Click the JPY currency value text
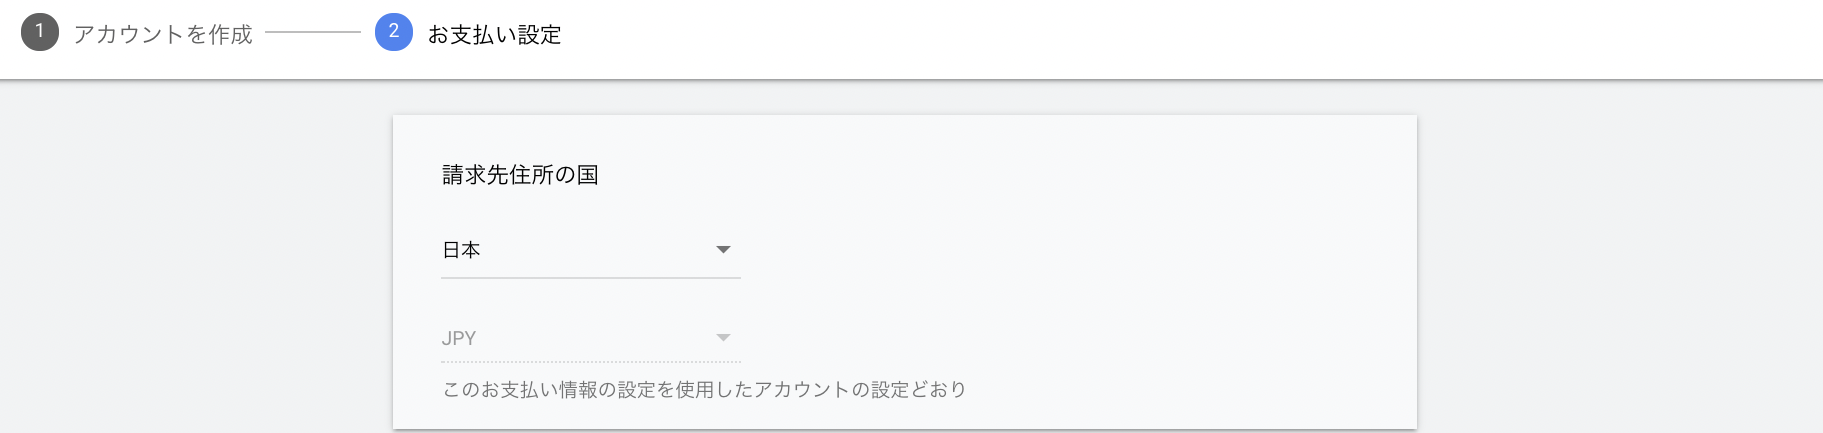This screenshot has width=1823, height=433. click(x=459, y=338)
